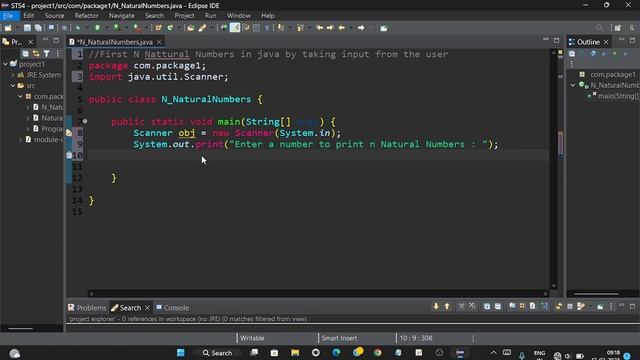Click the Previous Annotation toolbar icon
Screen dimensions: 640x360
[x=300, y=28]
